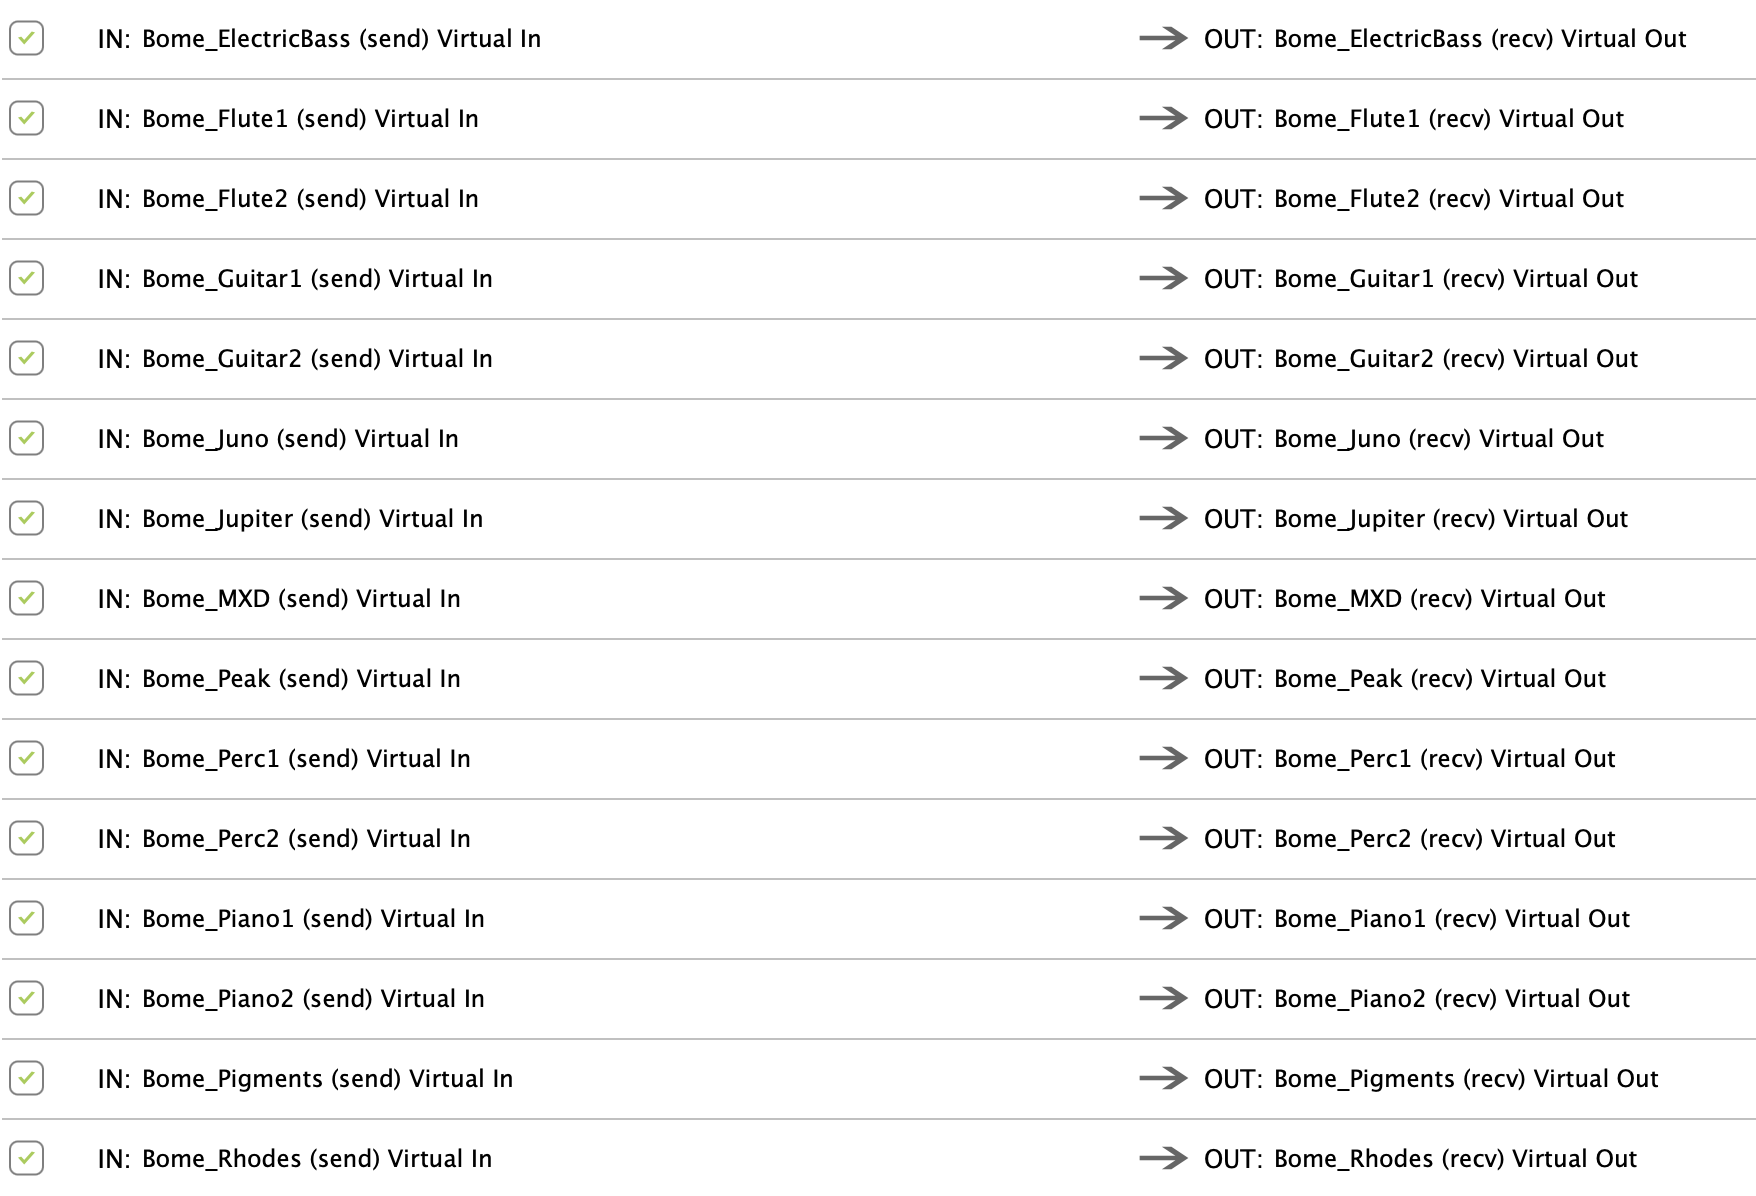Click the arrow icon for Bome_ElectricBass route
1756x1196 pixels.
(1163, 38)
